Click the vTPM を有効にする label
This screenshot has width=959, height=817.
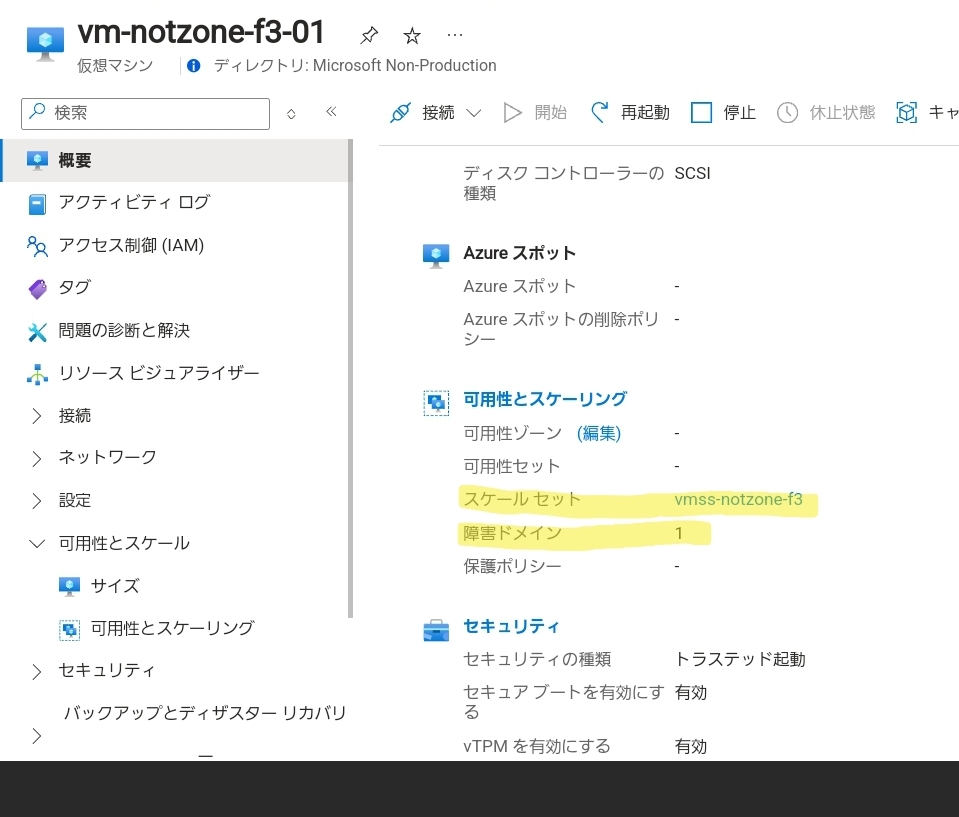tap(537, 747)
